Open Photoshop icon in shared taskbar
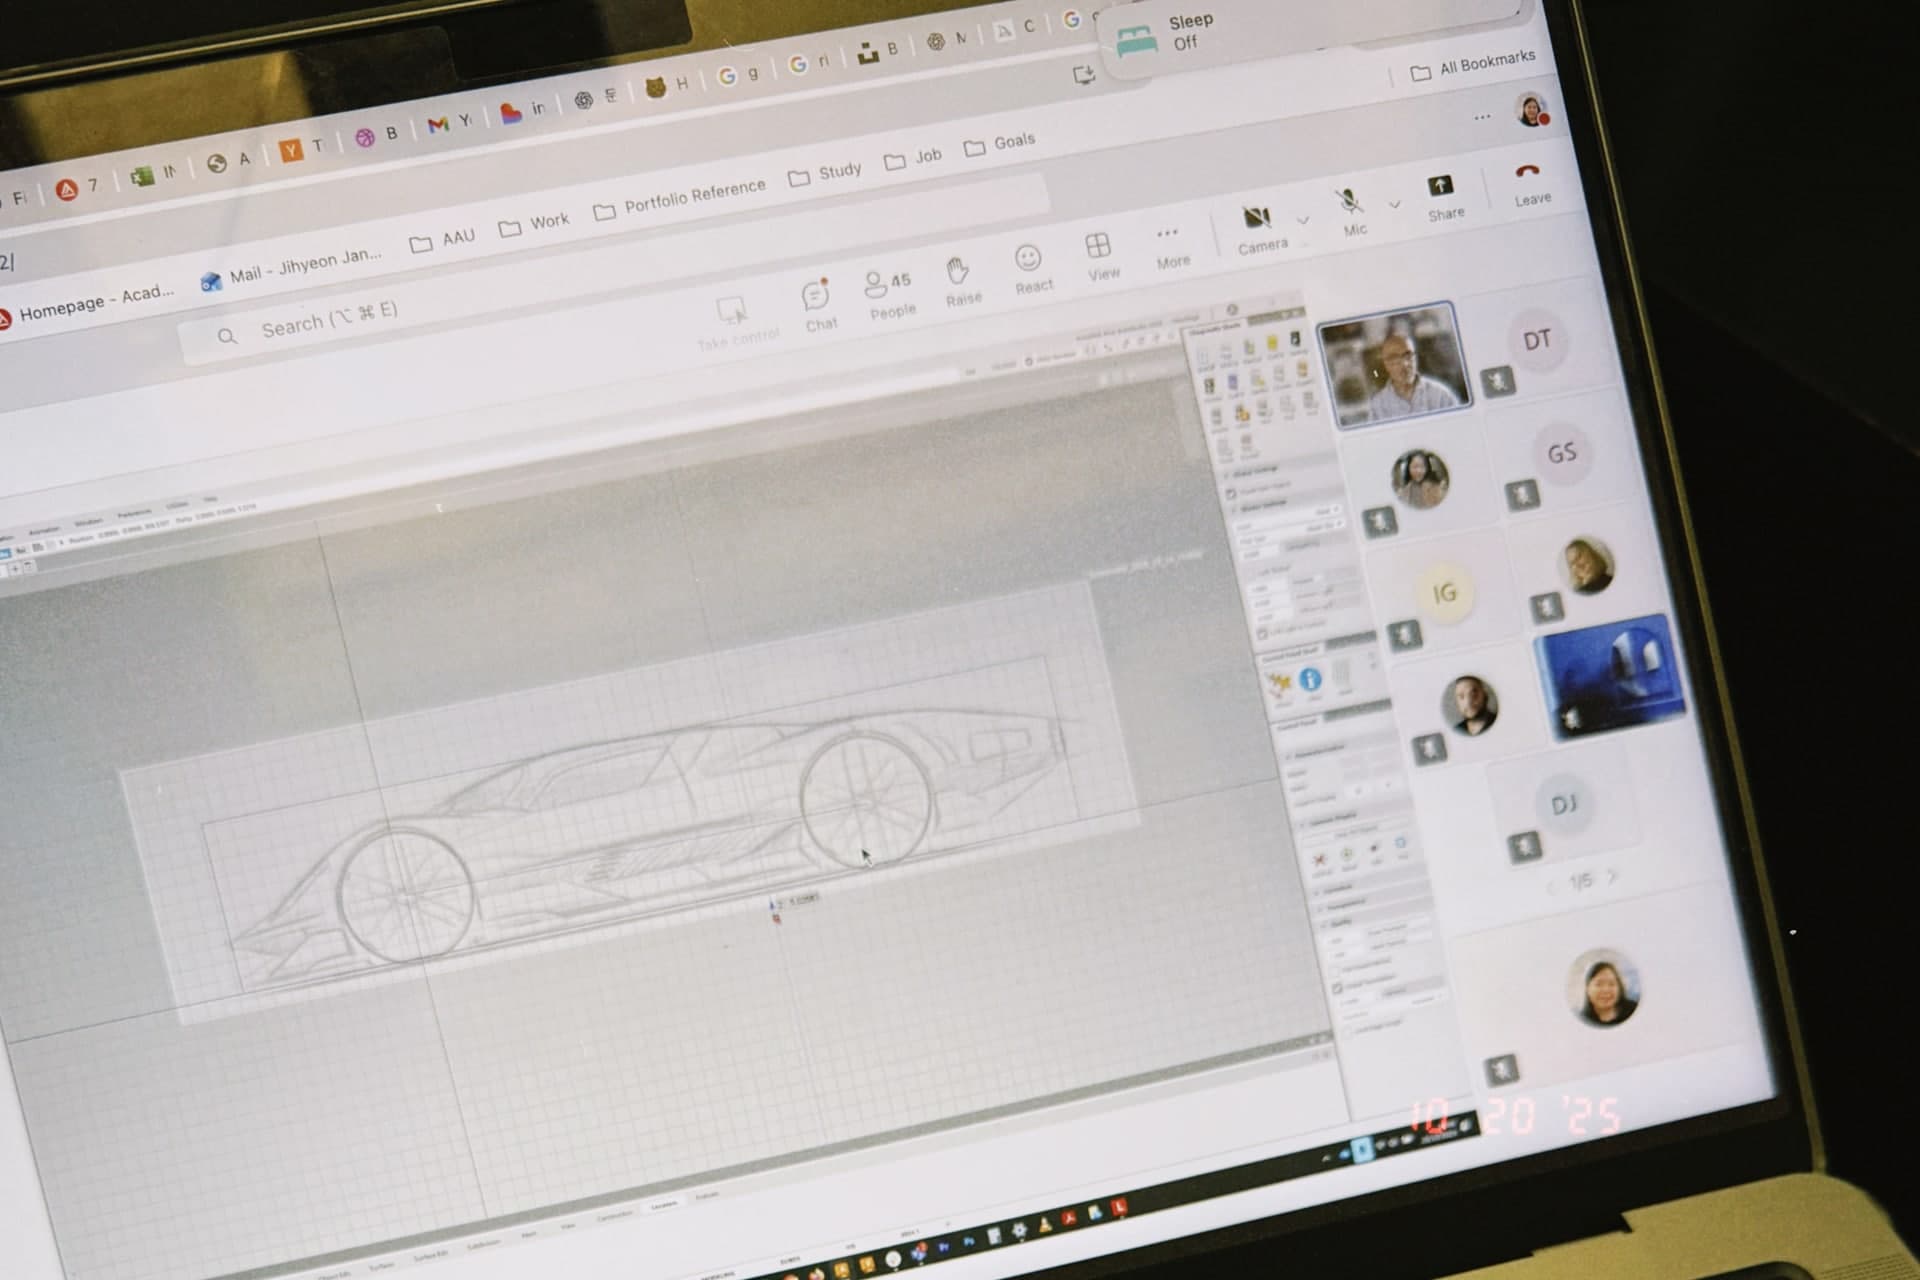Viewport: 1920px width, 1280px height. [x=968, y=1240]
